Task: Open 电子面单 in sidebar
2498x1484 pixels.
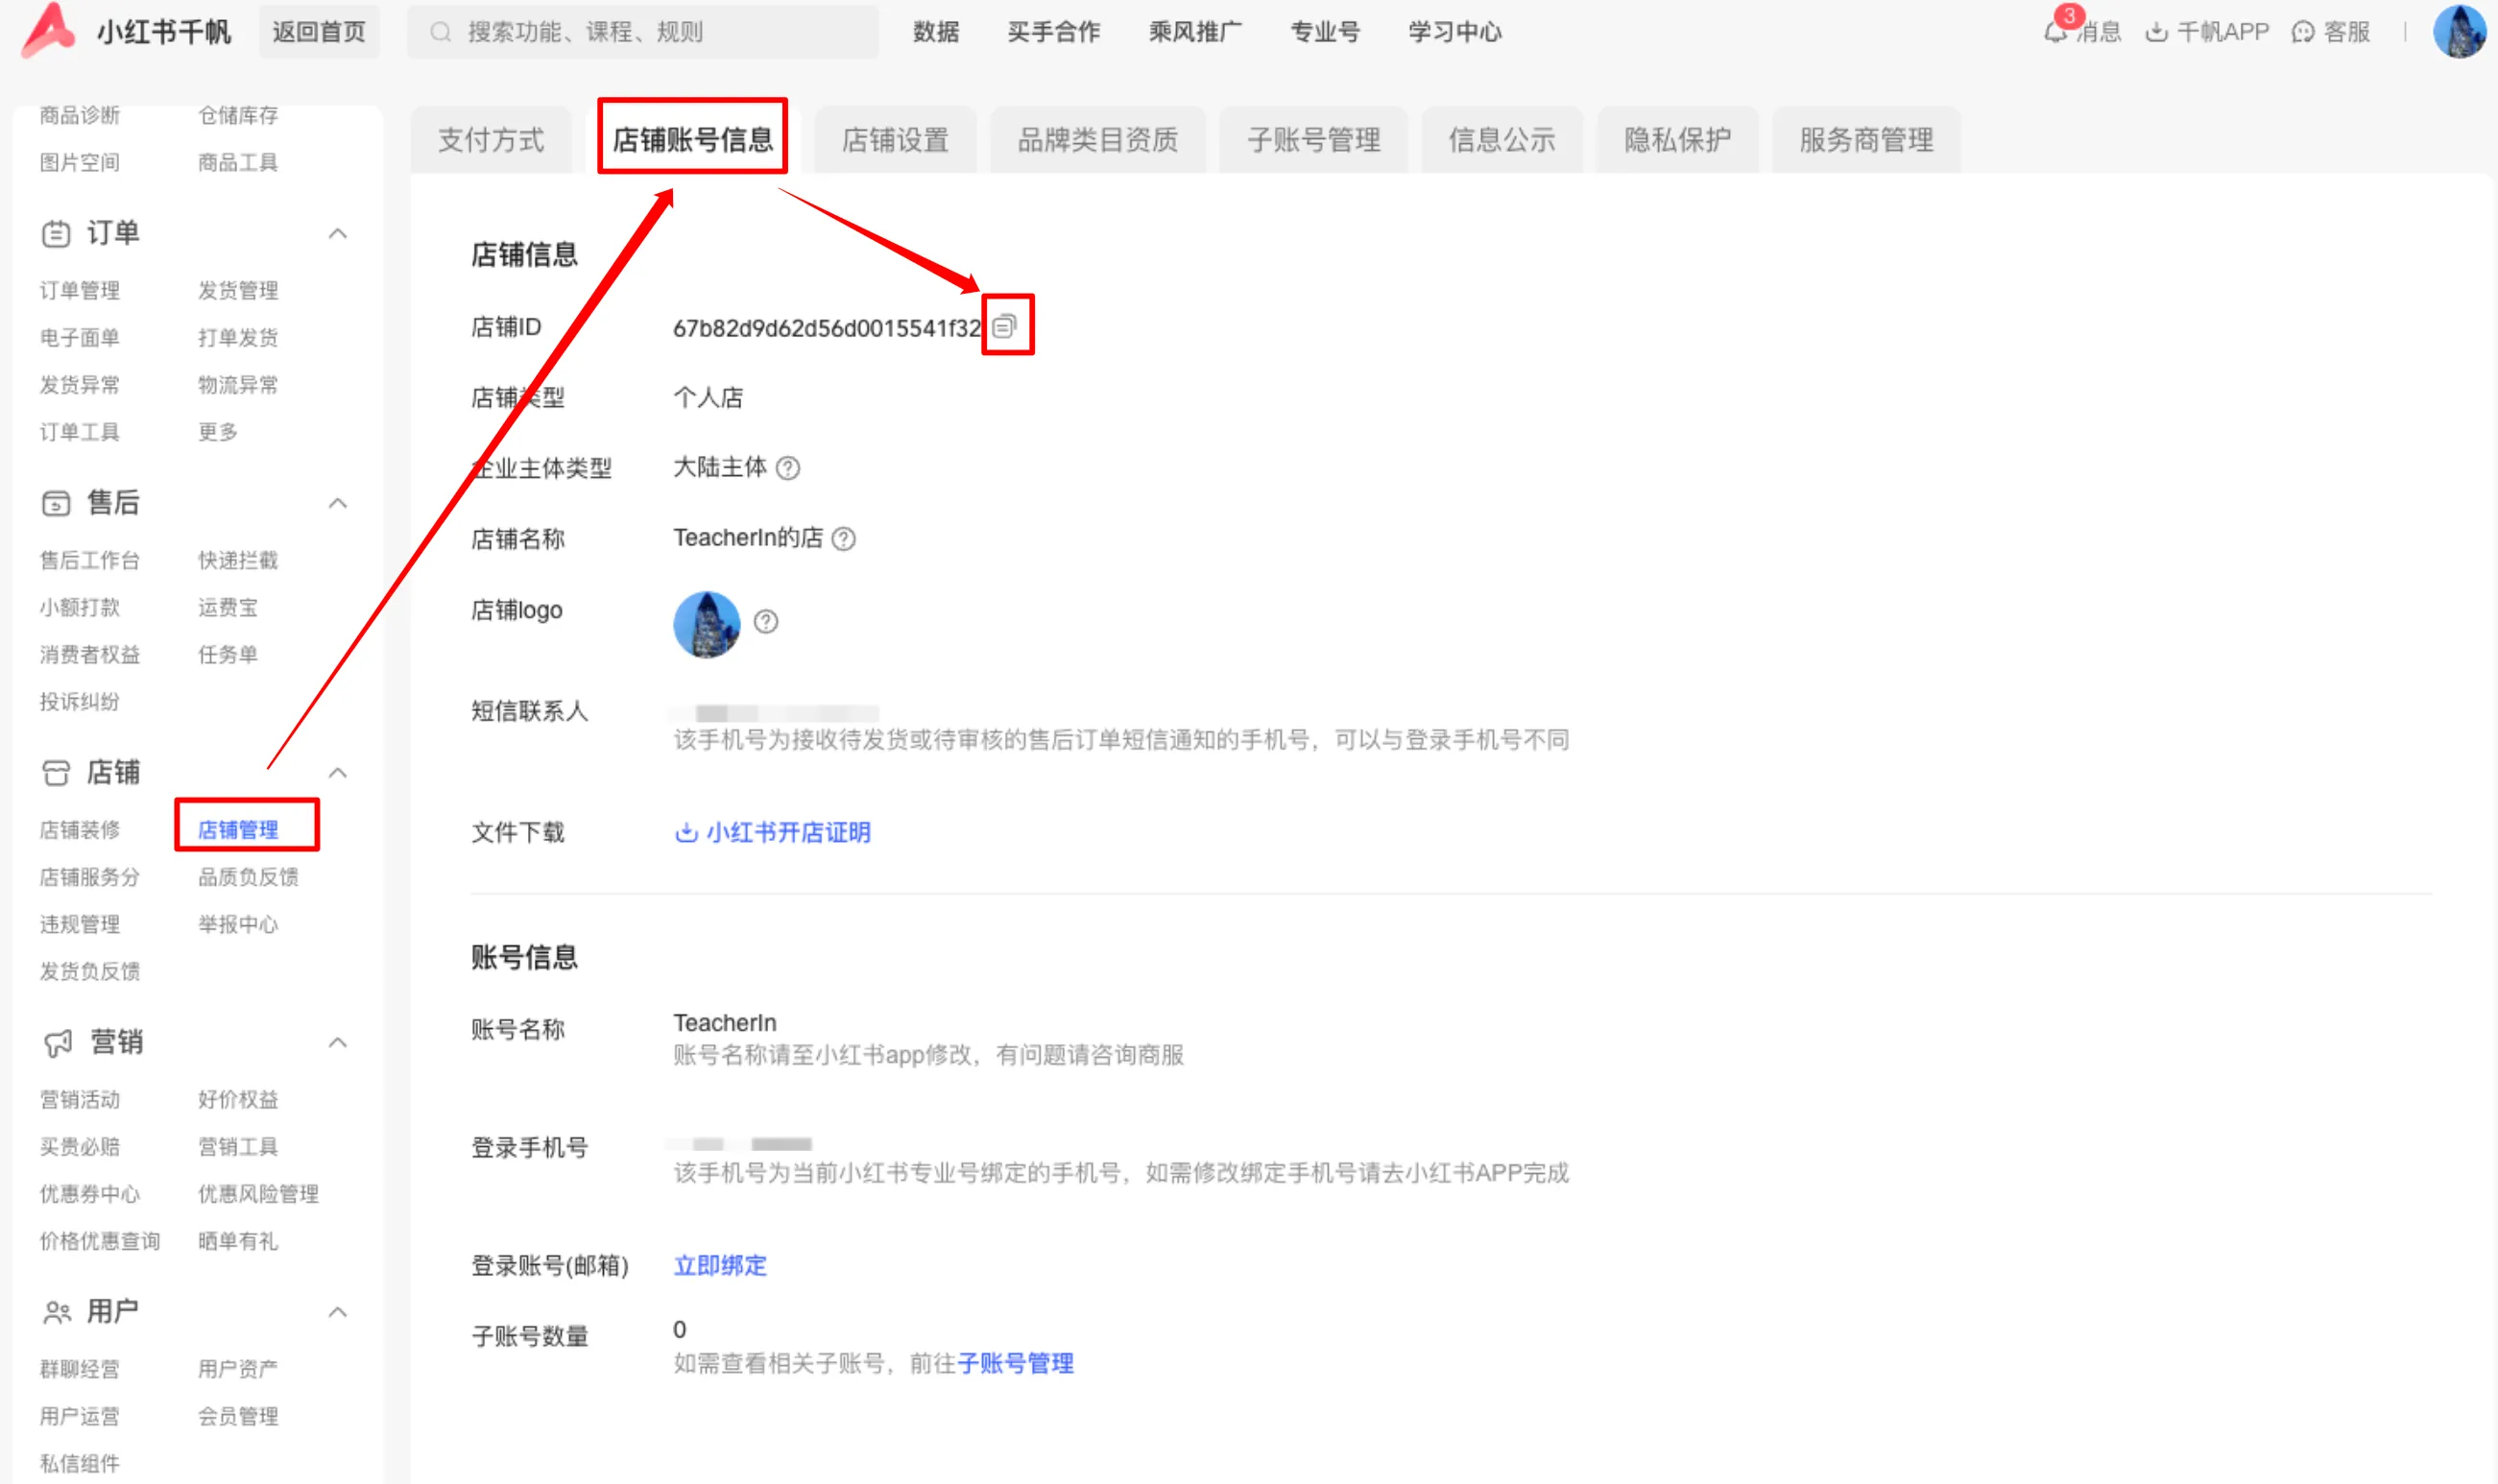Action: click(x=80, y=338)
